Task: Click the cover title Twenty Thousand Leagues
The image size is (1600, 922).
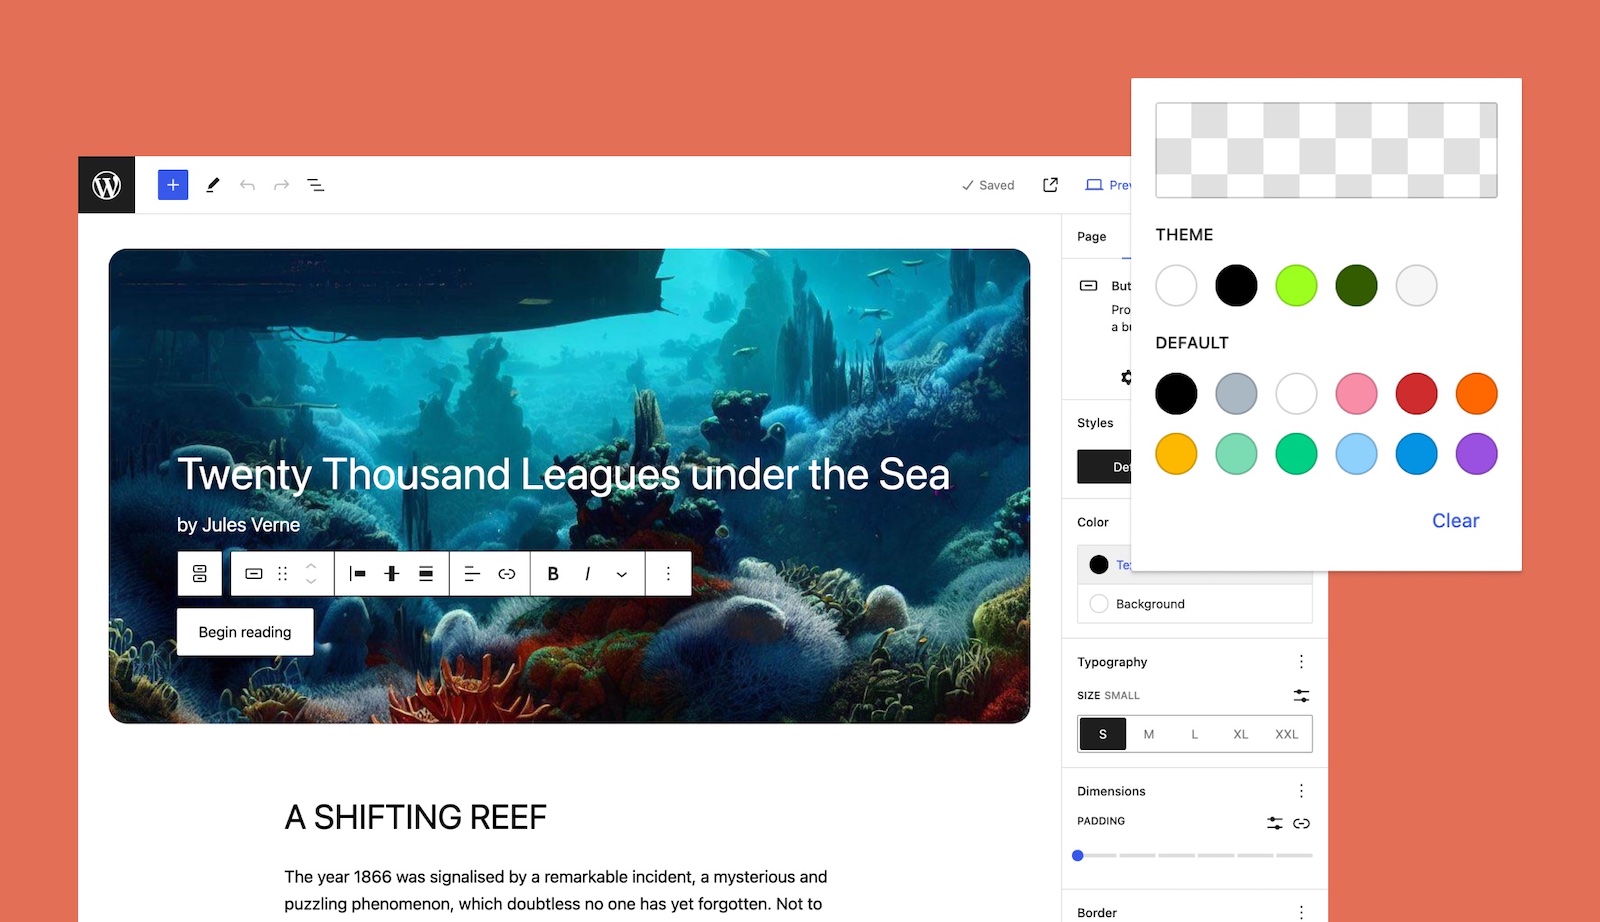Action: pyautogui.click(x=563, y=475)
